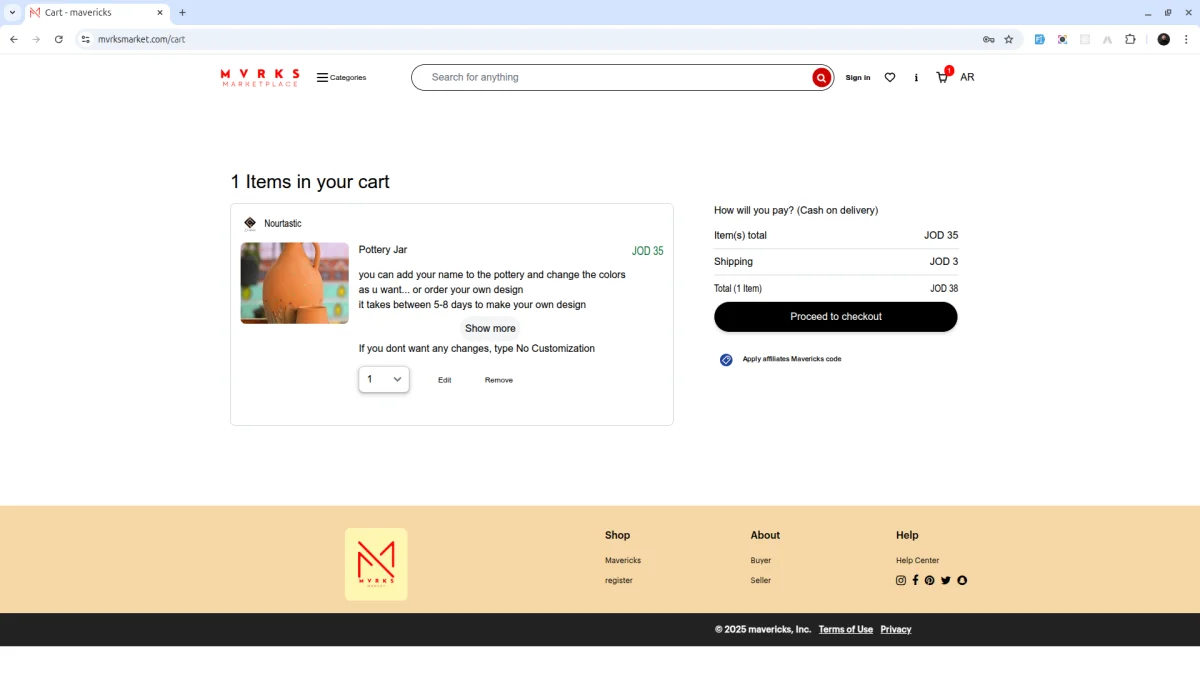
Task: Click Apply affiliates Mavericks code
Action: 792,359
